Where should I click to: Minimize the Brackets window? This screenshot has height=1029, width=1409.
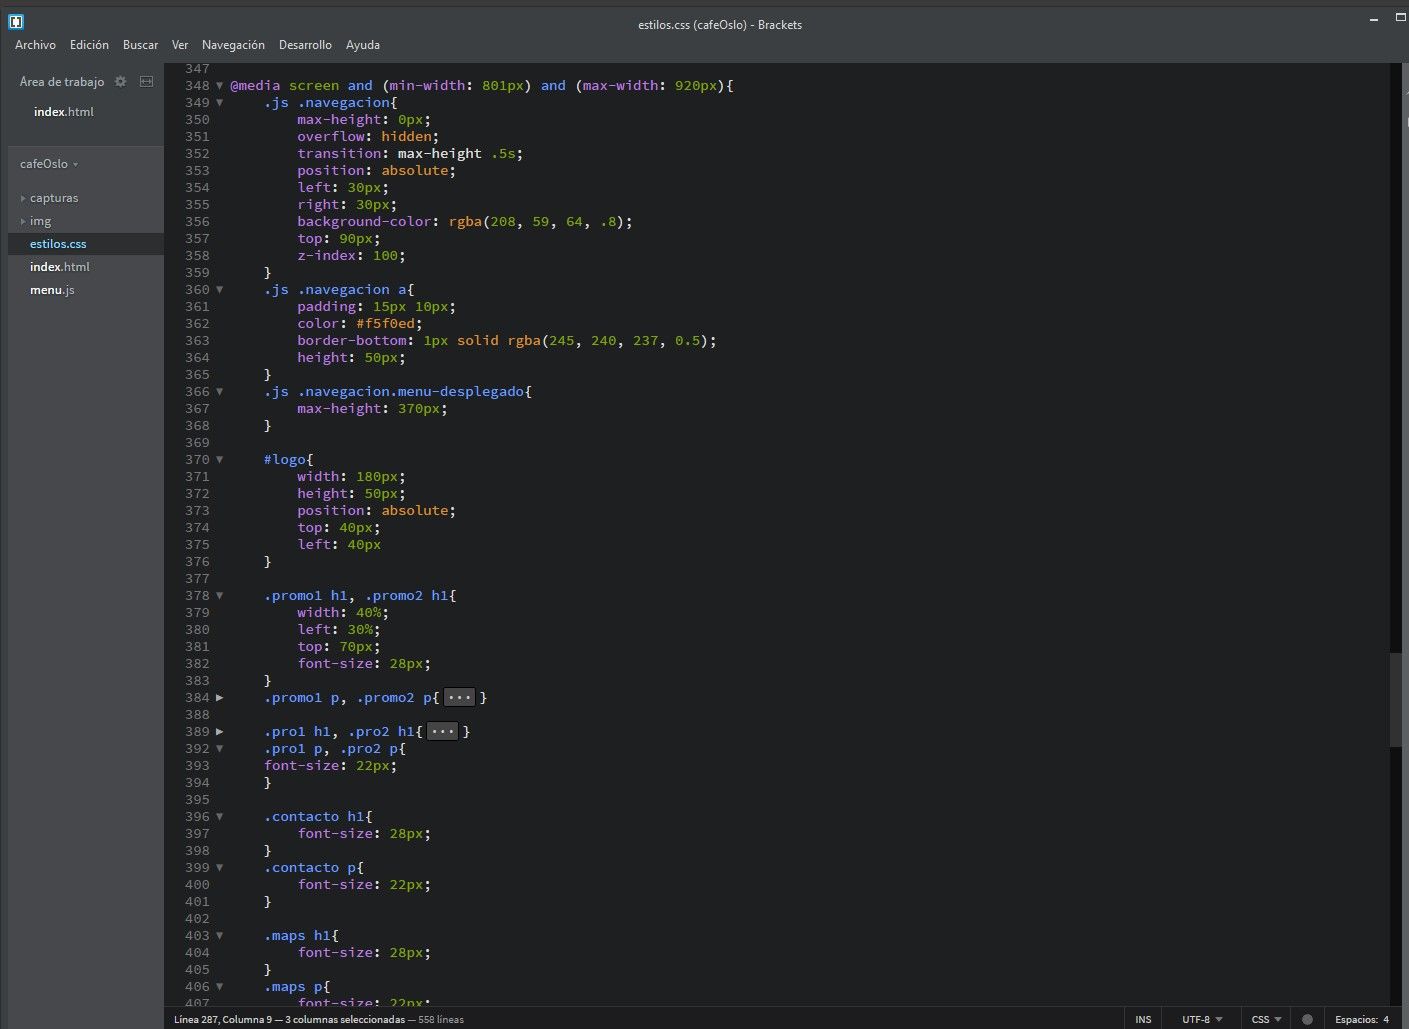point(1374,19)
